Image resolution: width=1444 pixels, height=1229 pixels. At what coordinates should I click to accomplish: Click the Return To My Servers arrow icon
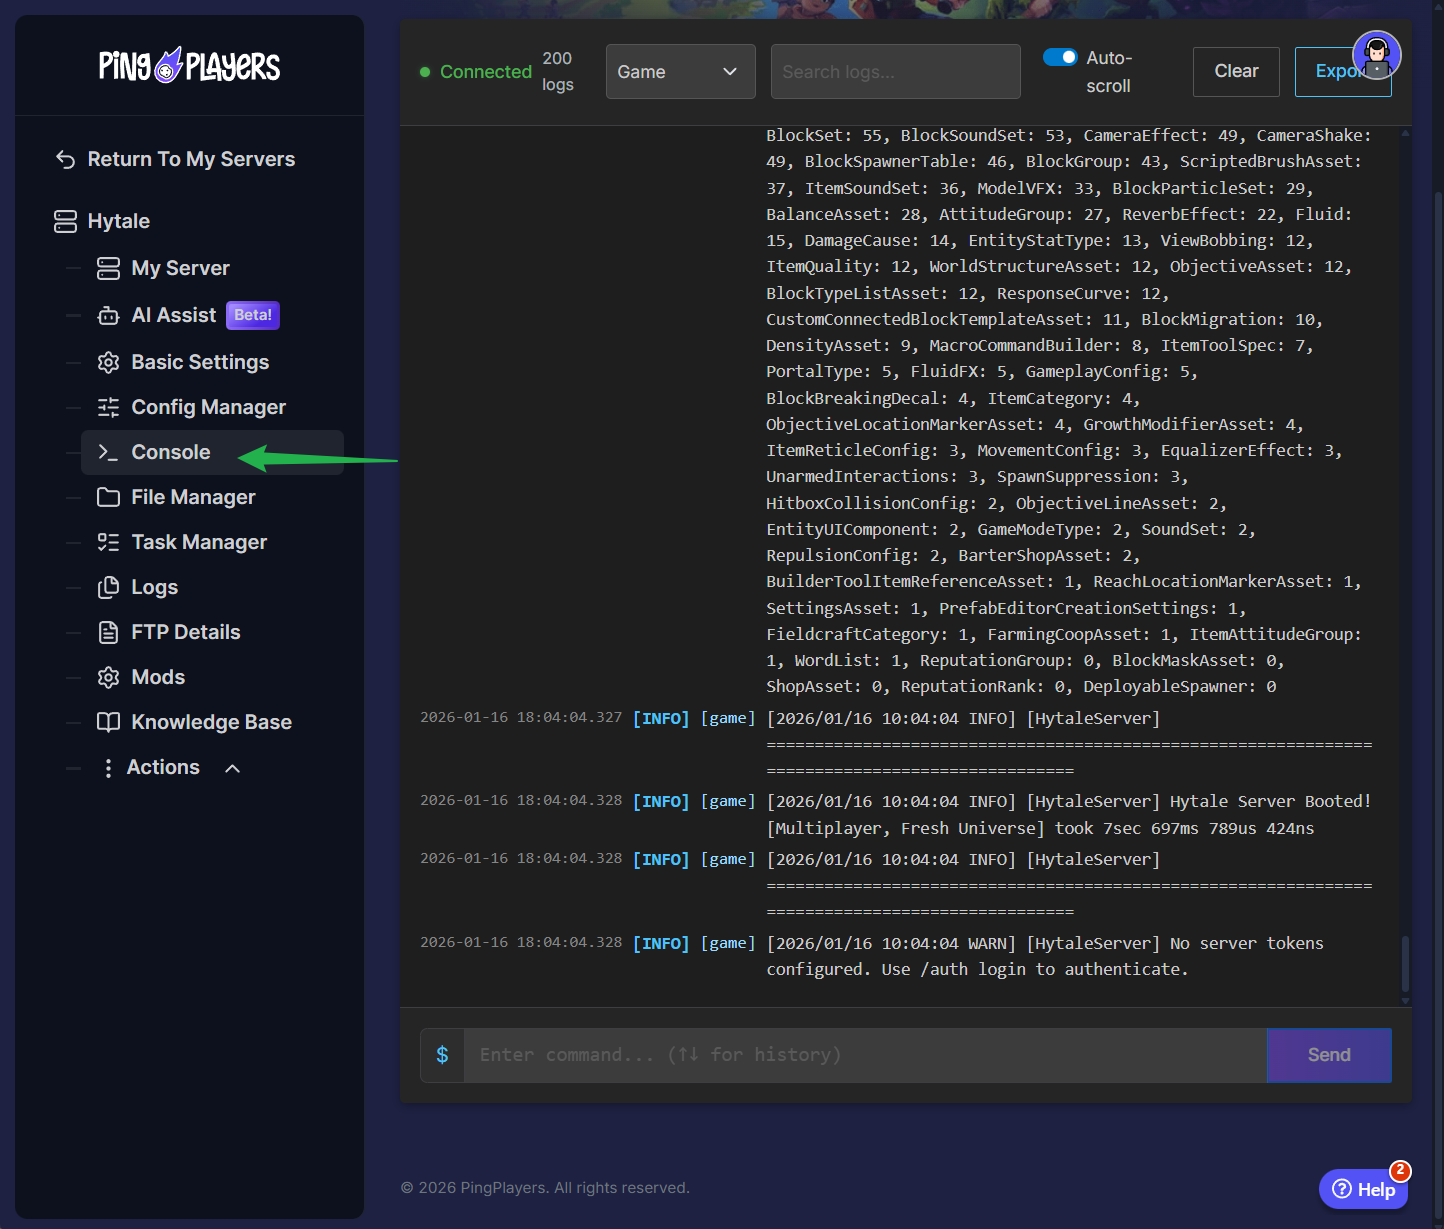[66, 160]
